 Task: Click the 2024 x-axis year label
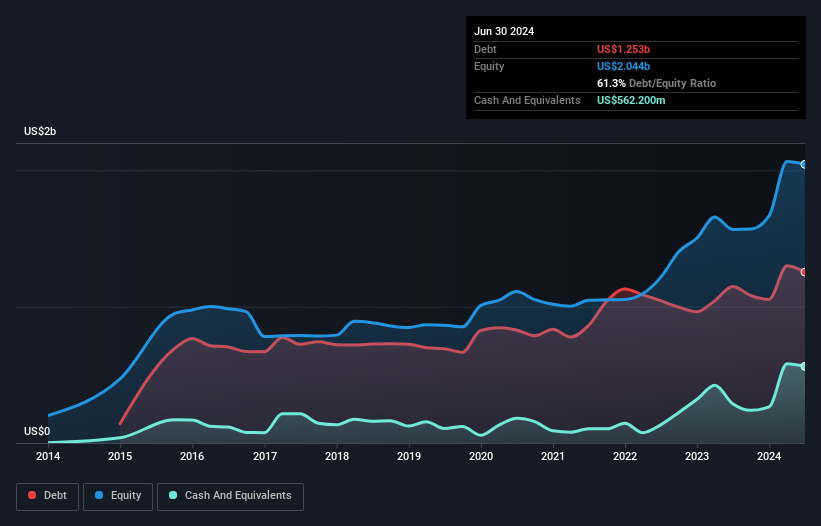pyautogui.click(x=769, y=457)
